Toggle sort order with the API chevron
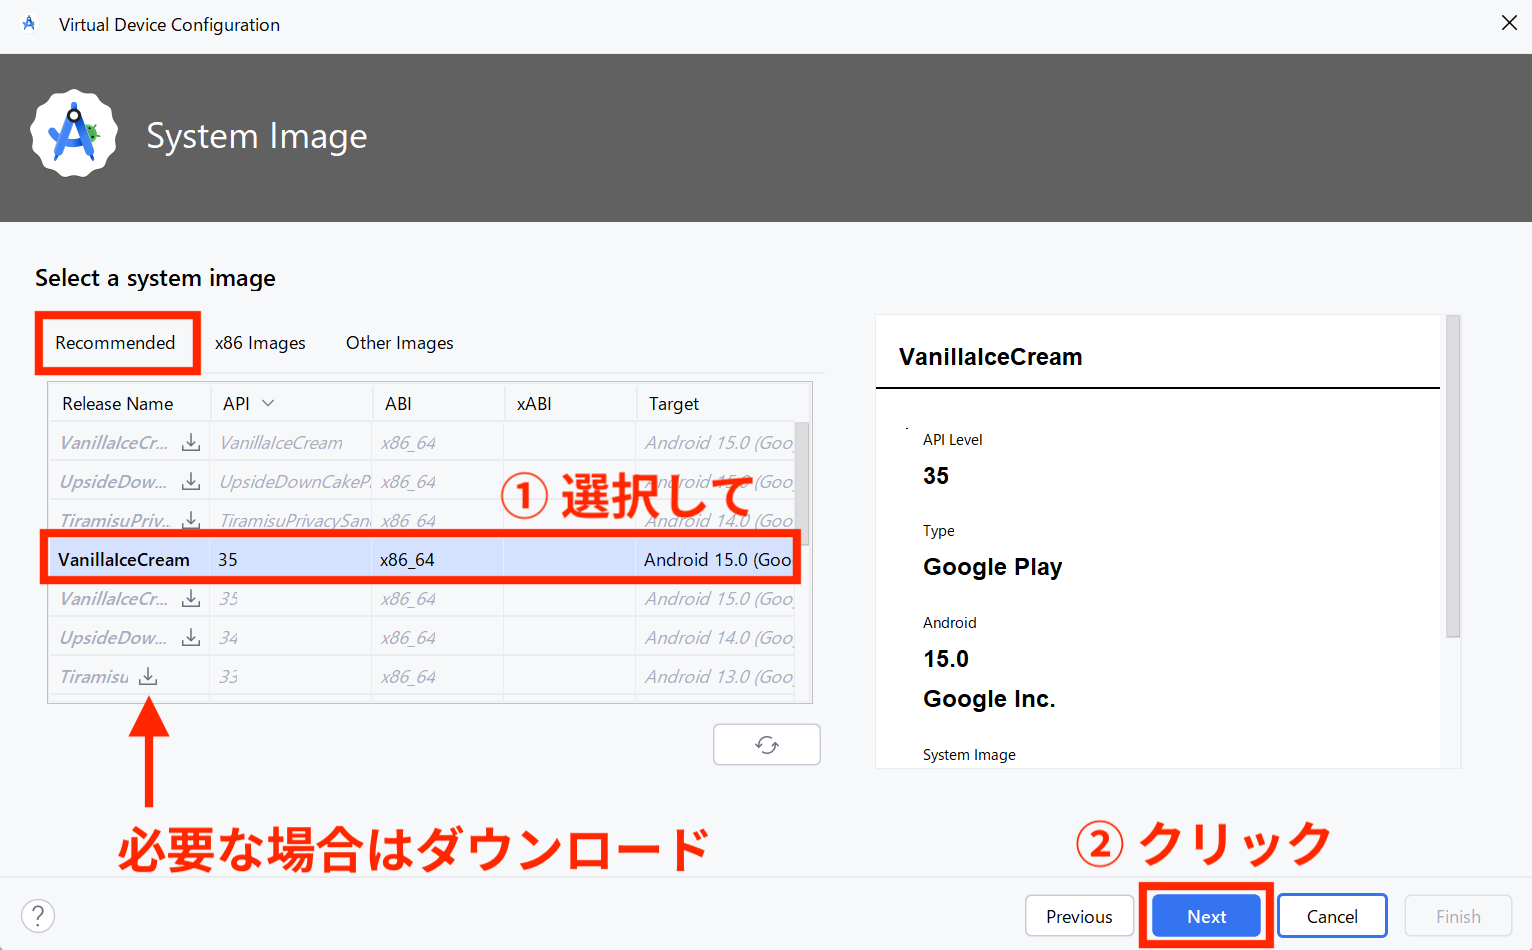Viewport: 1532px width, 950px height. [x=268, y=403]
